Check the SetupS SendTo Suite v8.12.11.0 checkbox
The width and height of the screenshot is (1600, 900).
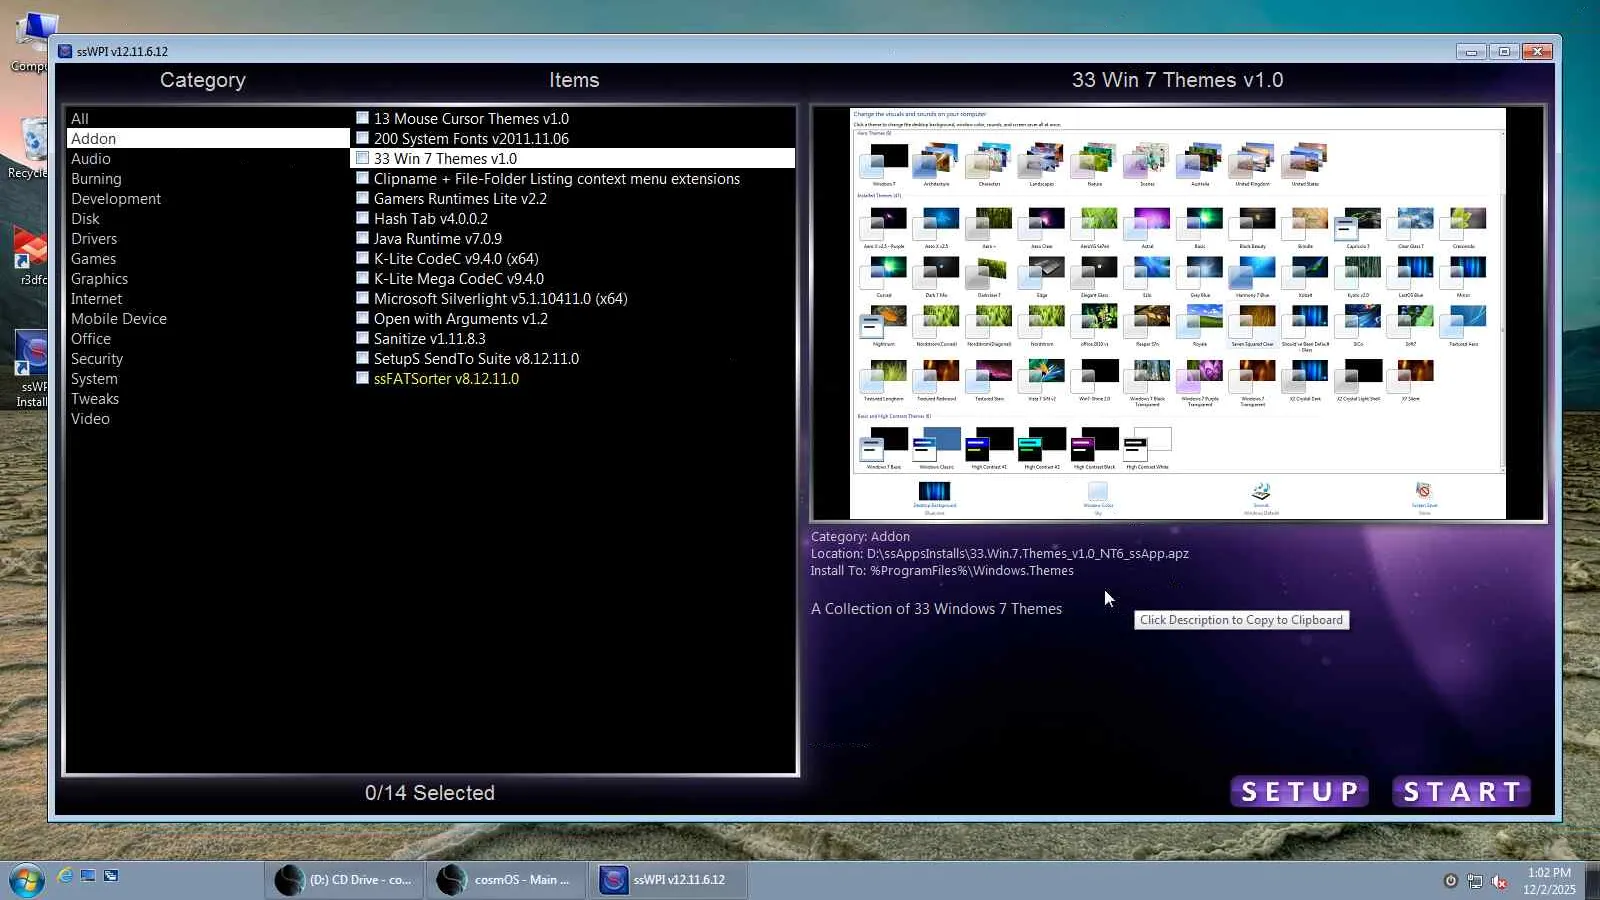click(362, 358)
